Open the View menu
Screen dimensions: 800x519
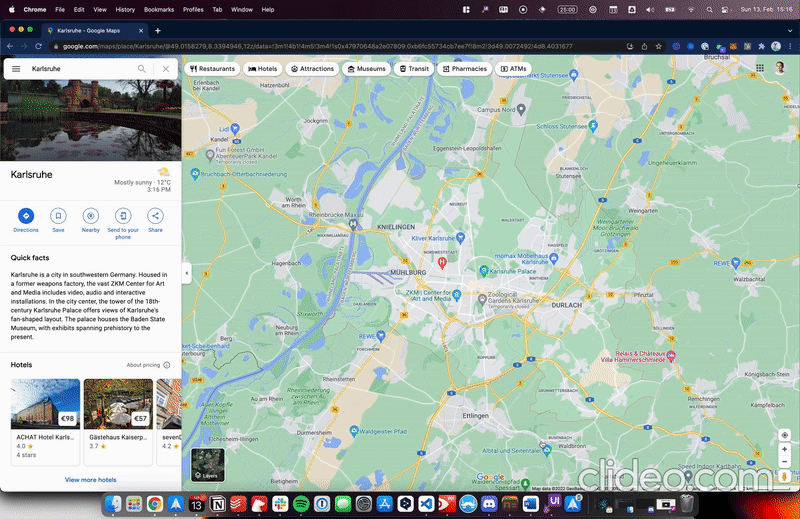99,10
